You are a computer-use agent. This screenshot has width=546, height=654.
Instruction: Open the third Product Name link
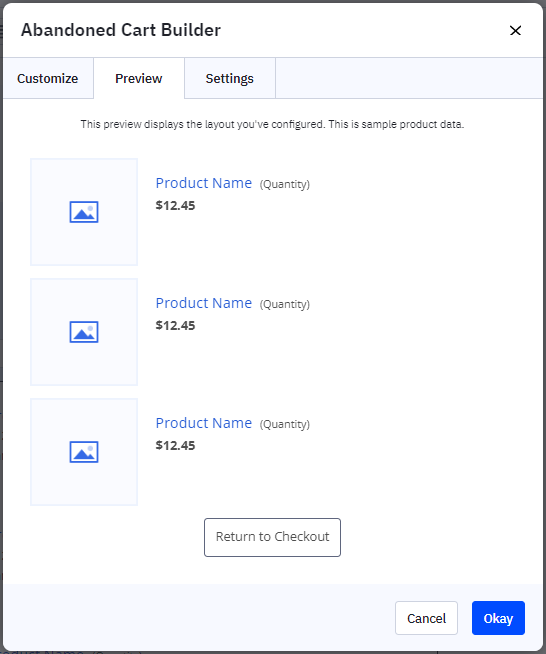tap(204, 423)
